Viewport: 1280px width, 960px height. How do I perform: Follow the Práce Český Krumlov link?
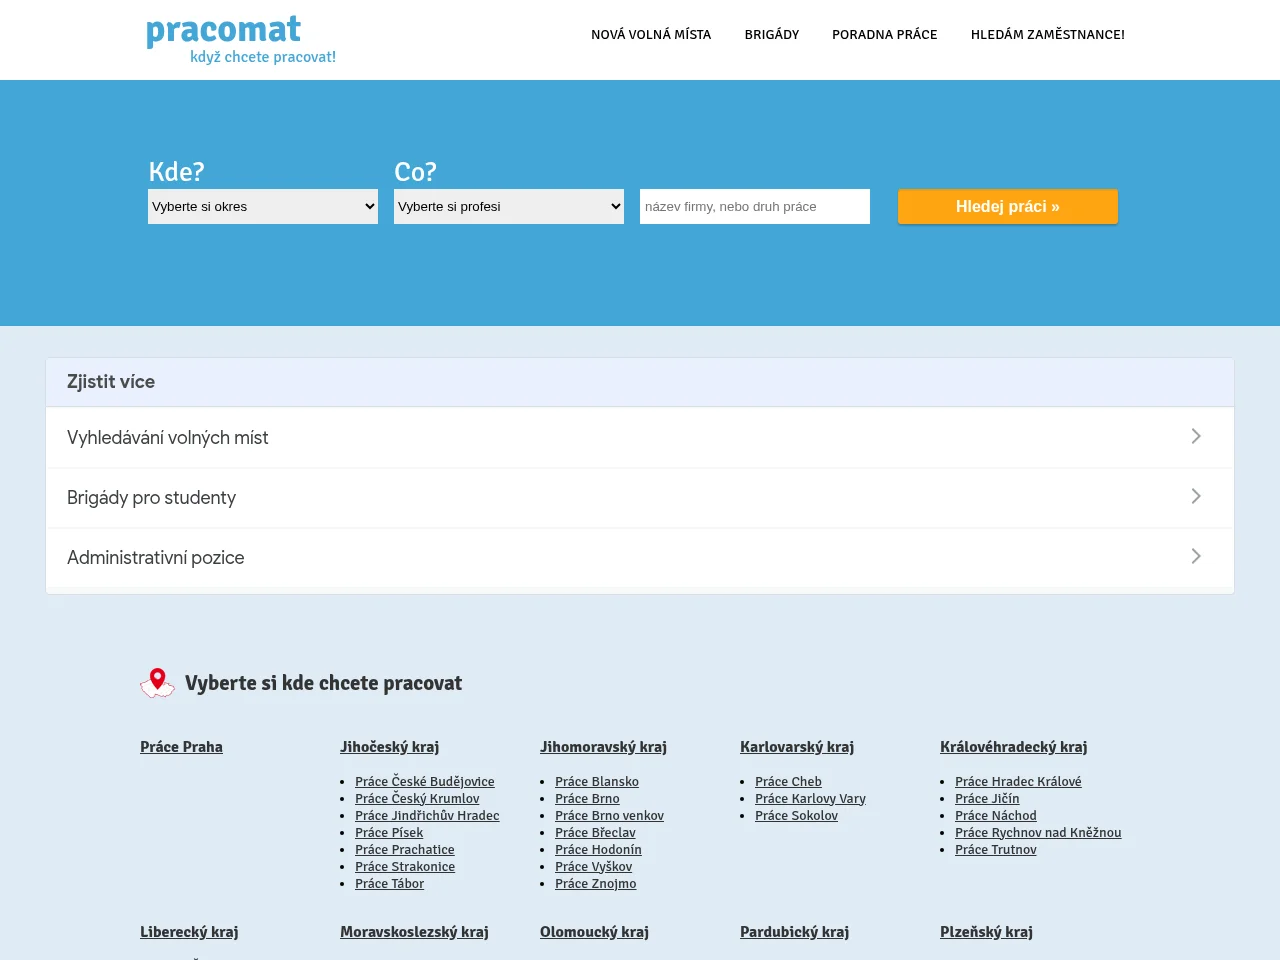(x=417, y=799)
